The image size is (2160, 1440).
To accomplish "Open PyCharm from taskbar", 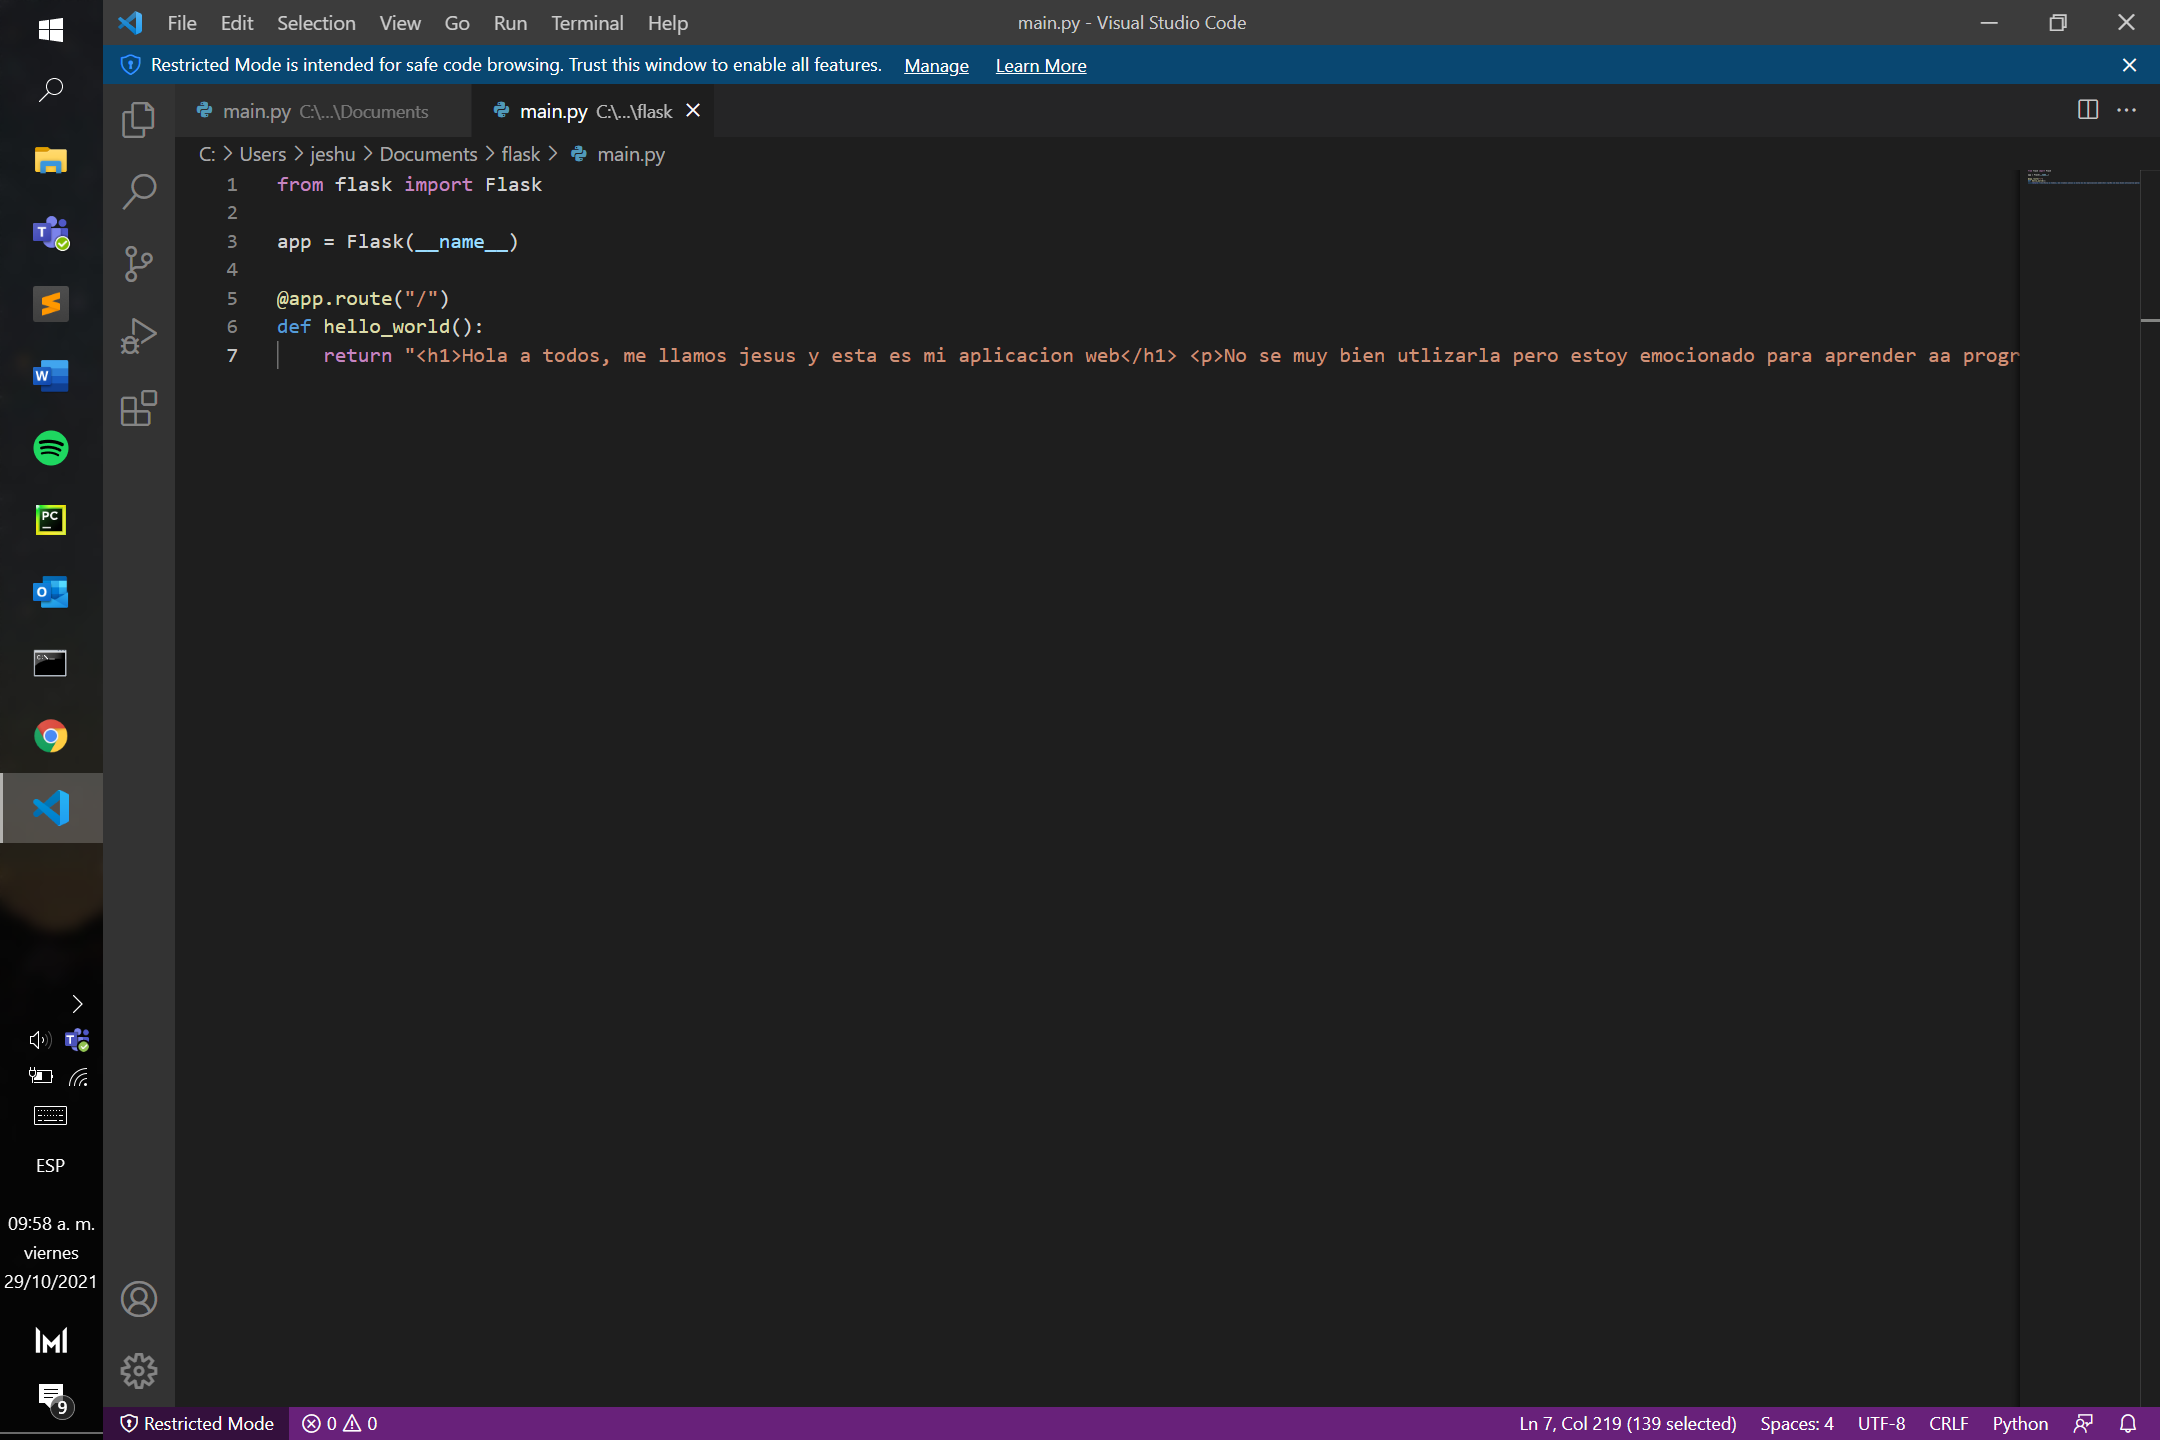I will 51,520.
